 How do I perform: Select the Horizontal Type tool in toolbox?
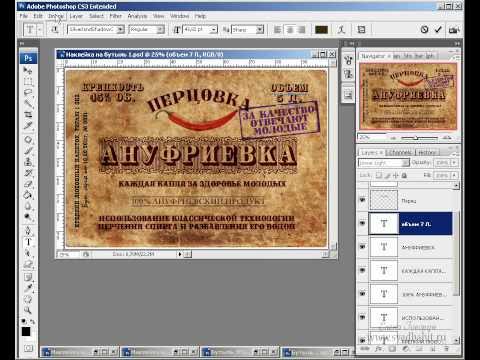click(x=28, y=242)
